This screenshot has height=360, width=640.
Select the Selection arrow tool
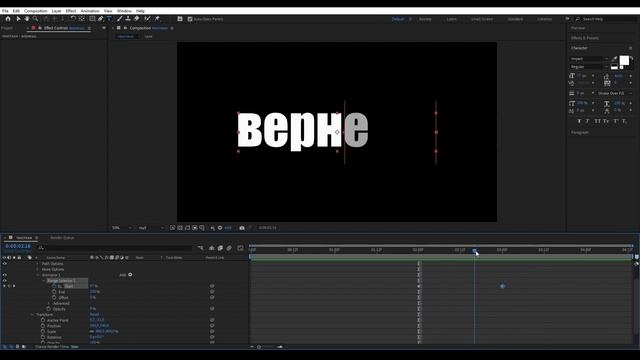pyautogui.click(x=18, y=19)
